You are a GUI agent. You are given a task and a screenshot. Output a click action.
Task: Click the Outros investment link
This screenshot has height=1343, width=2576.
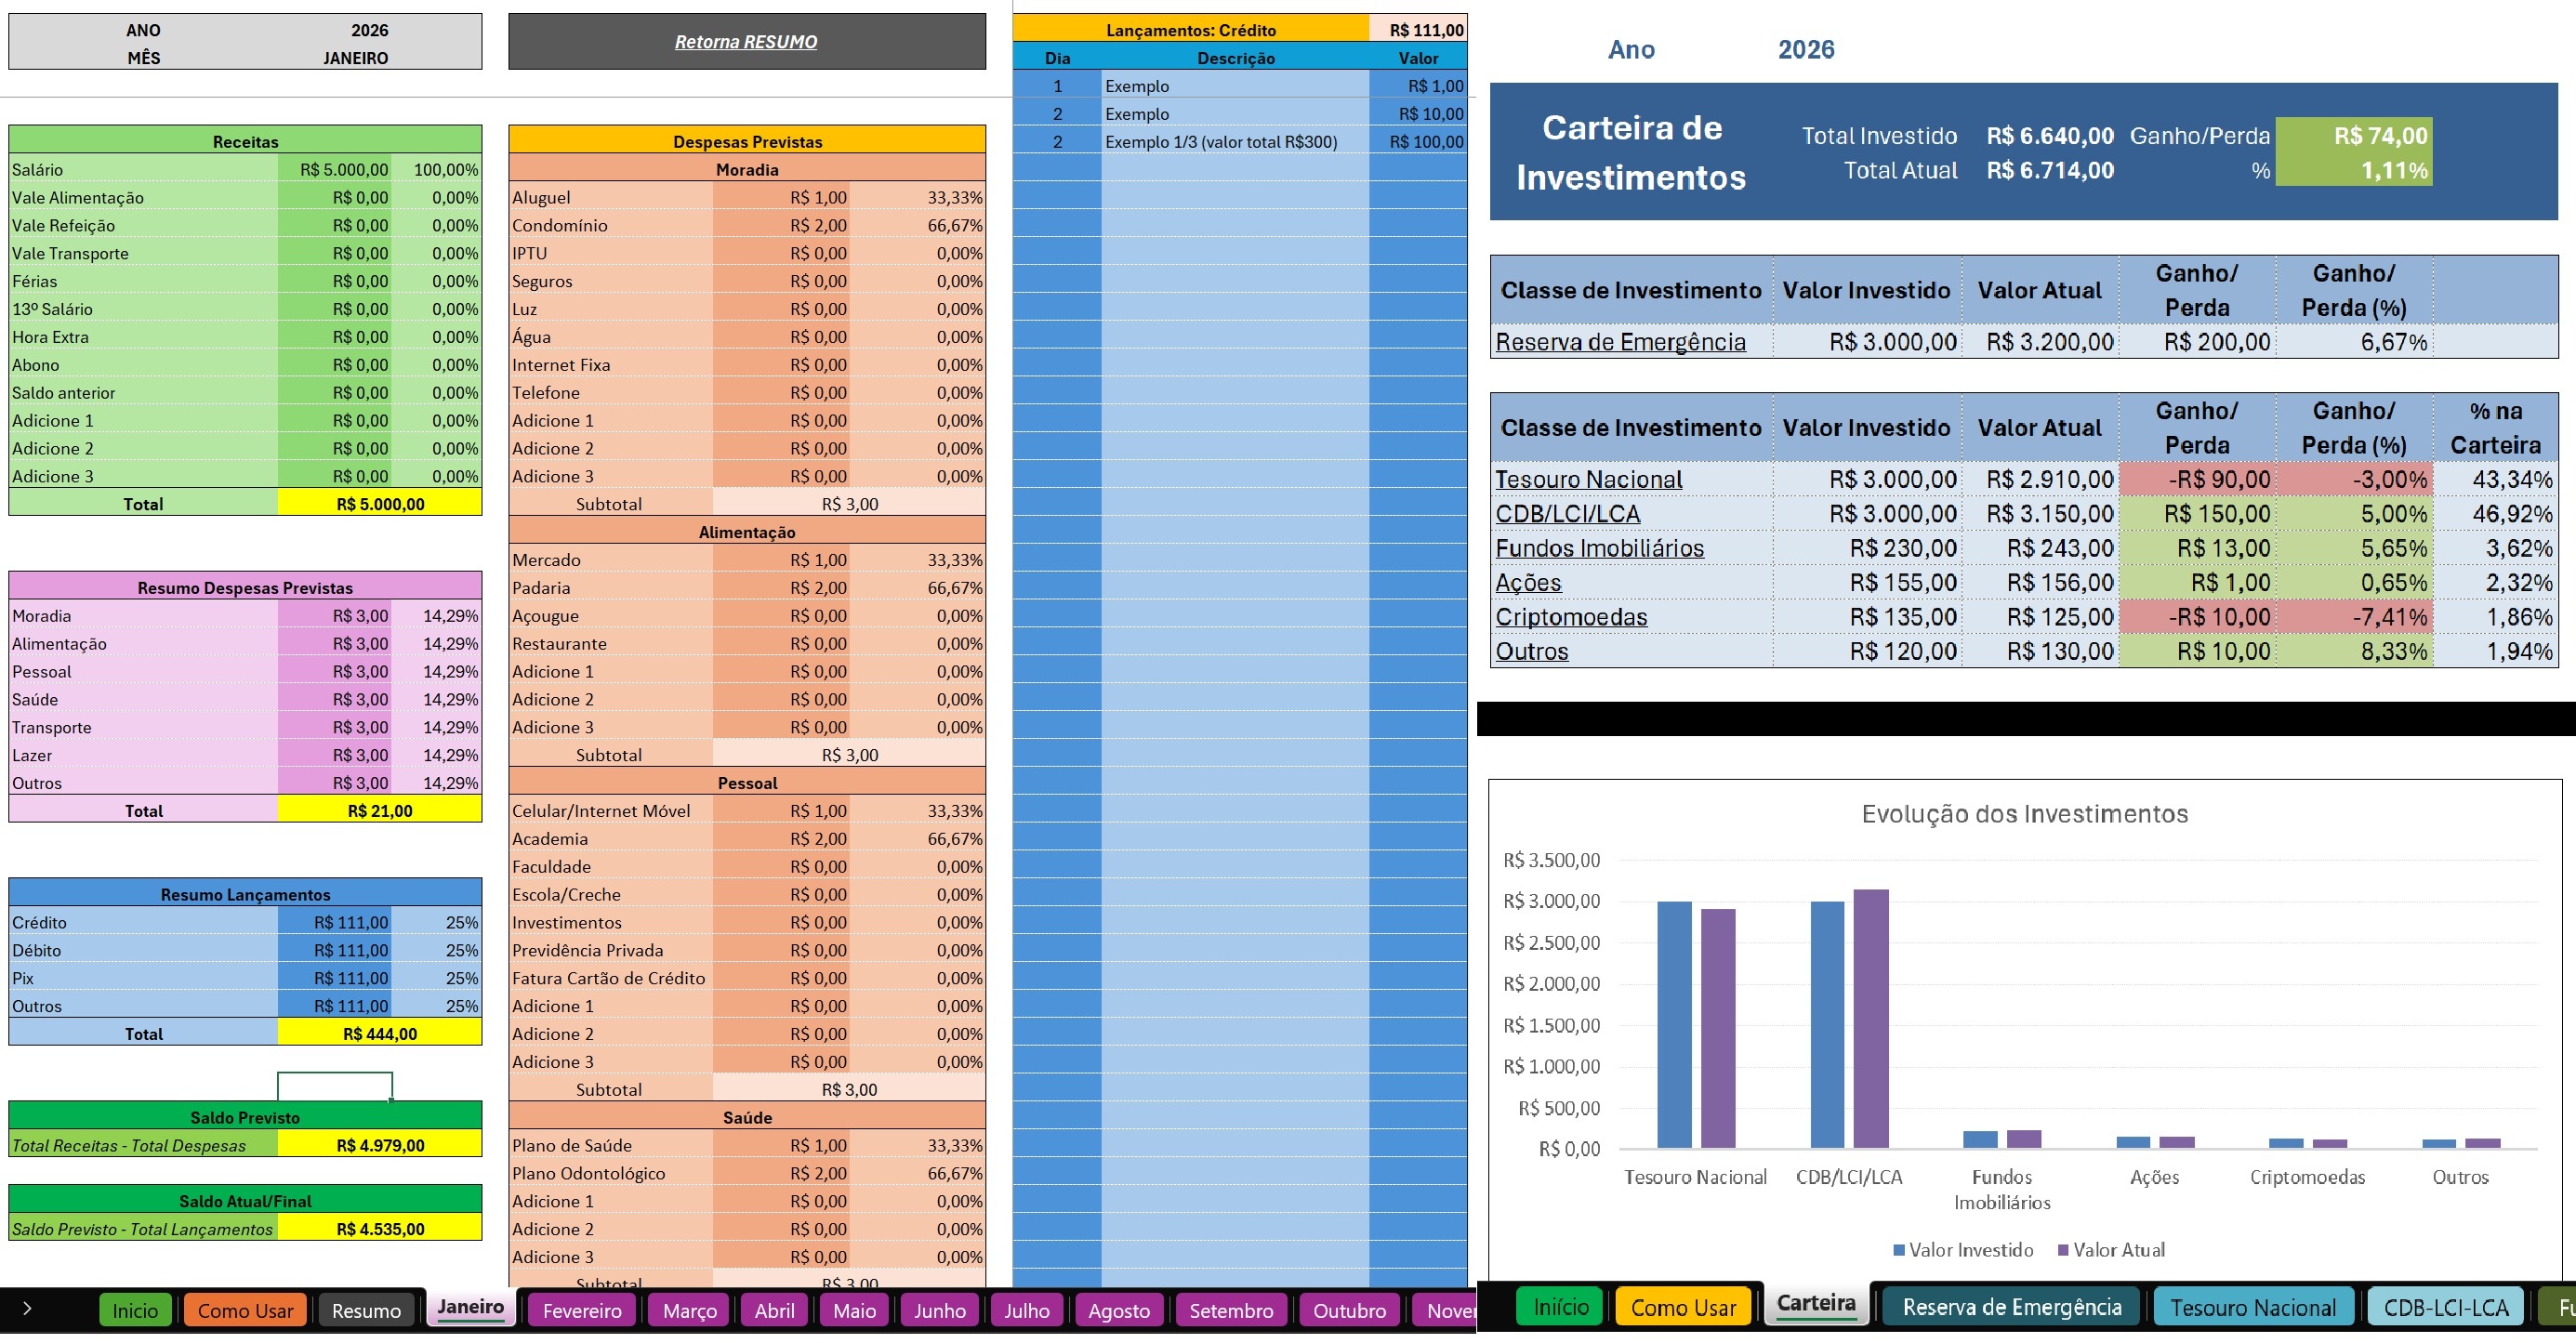click(1532, 651)
